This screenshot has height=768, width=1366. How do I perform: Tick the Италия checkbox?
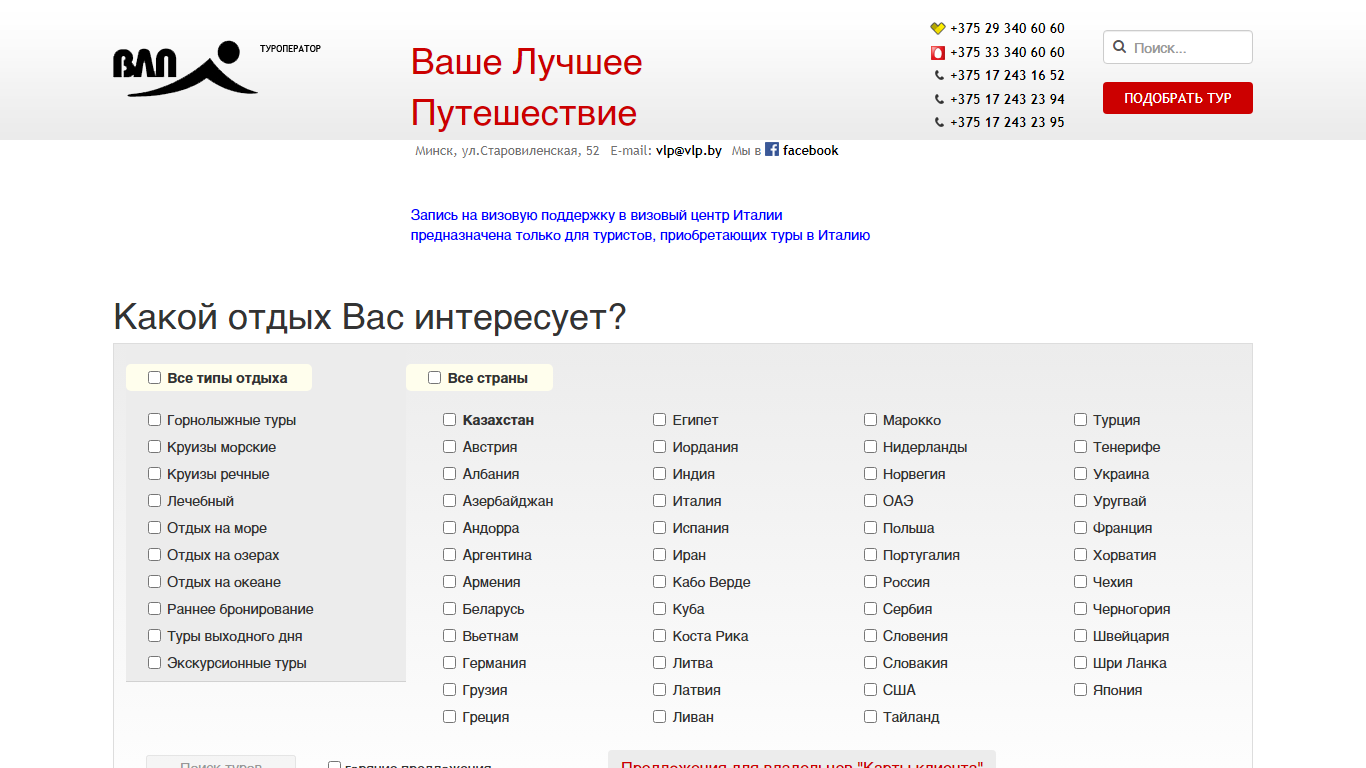tap(660, 501)
